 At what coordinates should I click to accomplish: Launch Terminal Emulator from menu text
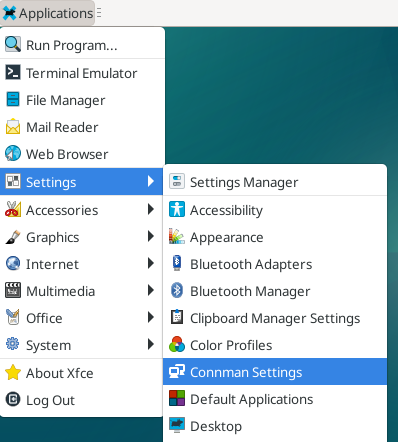[x=82, y=73]
